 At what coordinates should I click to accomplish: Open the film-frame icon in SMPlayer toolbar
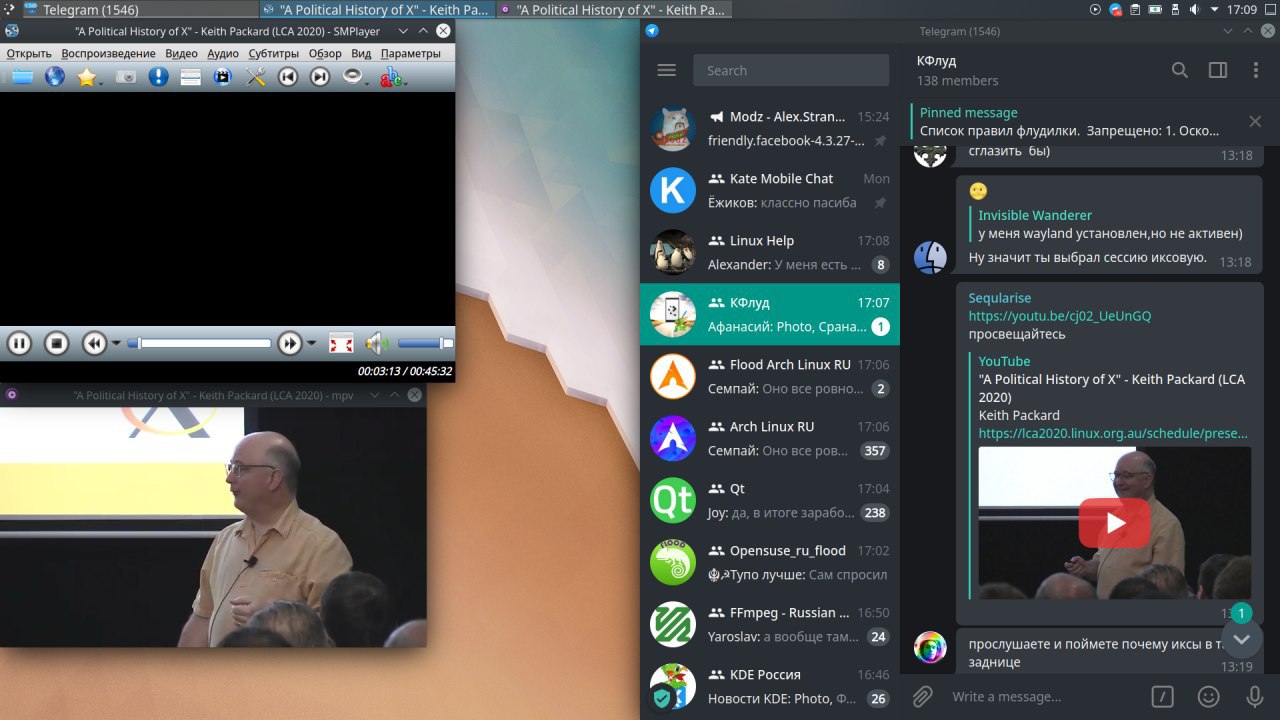[x=223, y=77]
